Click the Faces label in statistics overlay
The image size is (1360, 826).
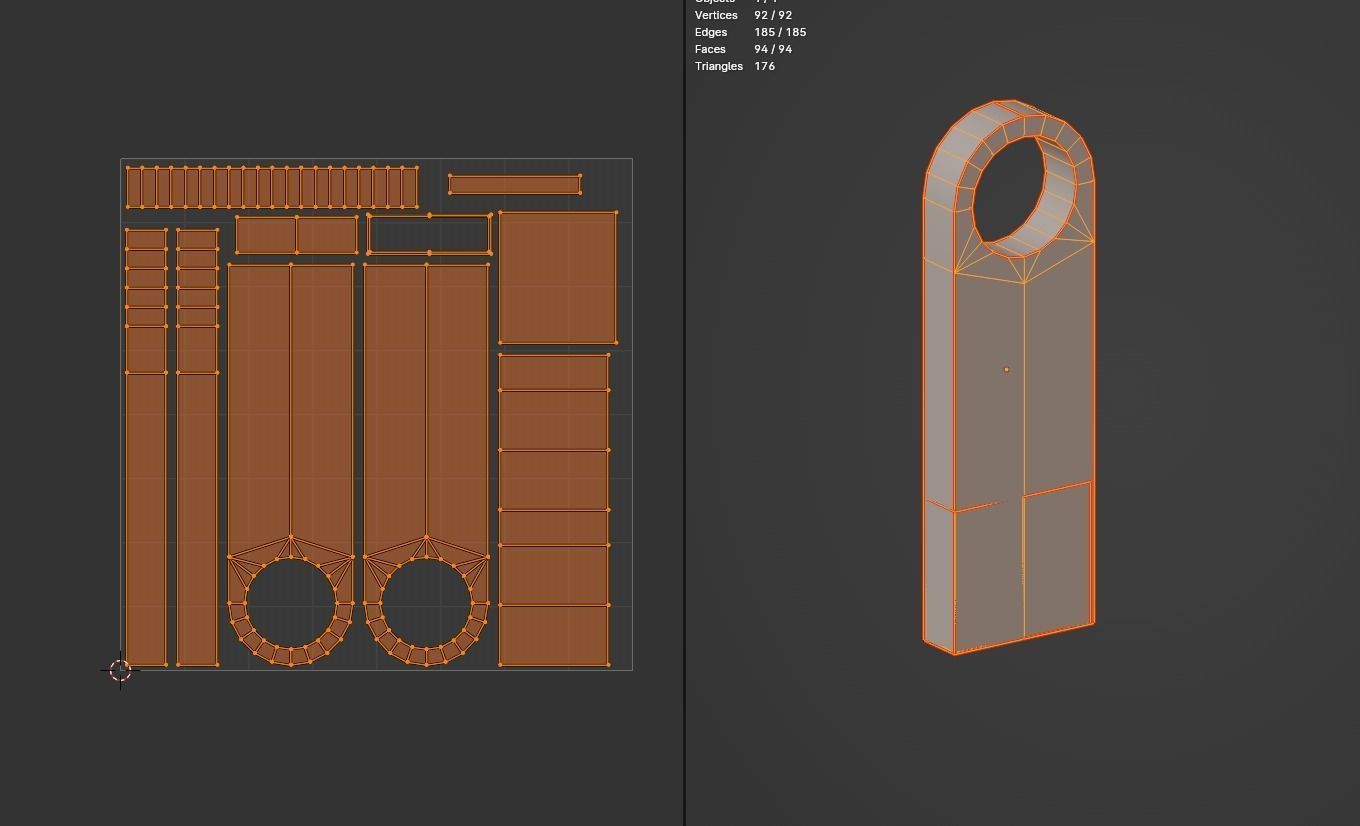(710, 49)
